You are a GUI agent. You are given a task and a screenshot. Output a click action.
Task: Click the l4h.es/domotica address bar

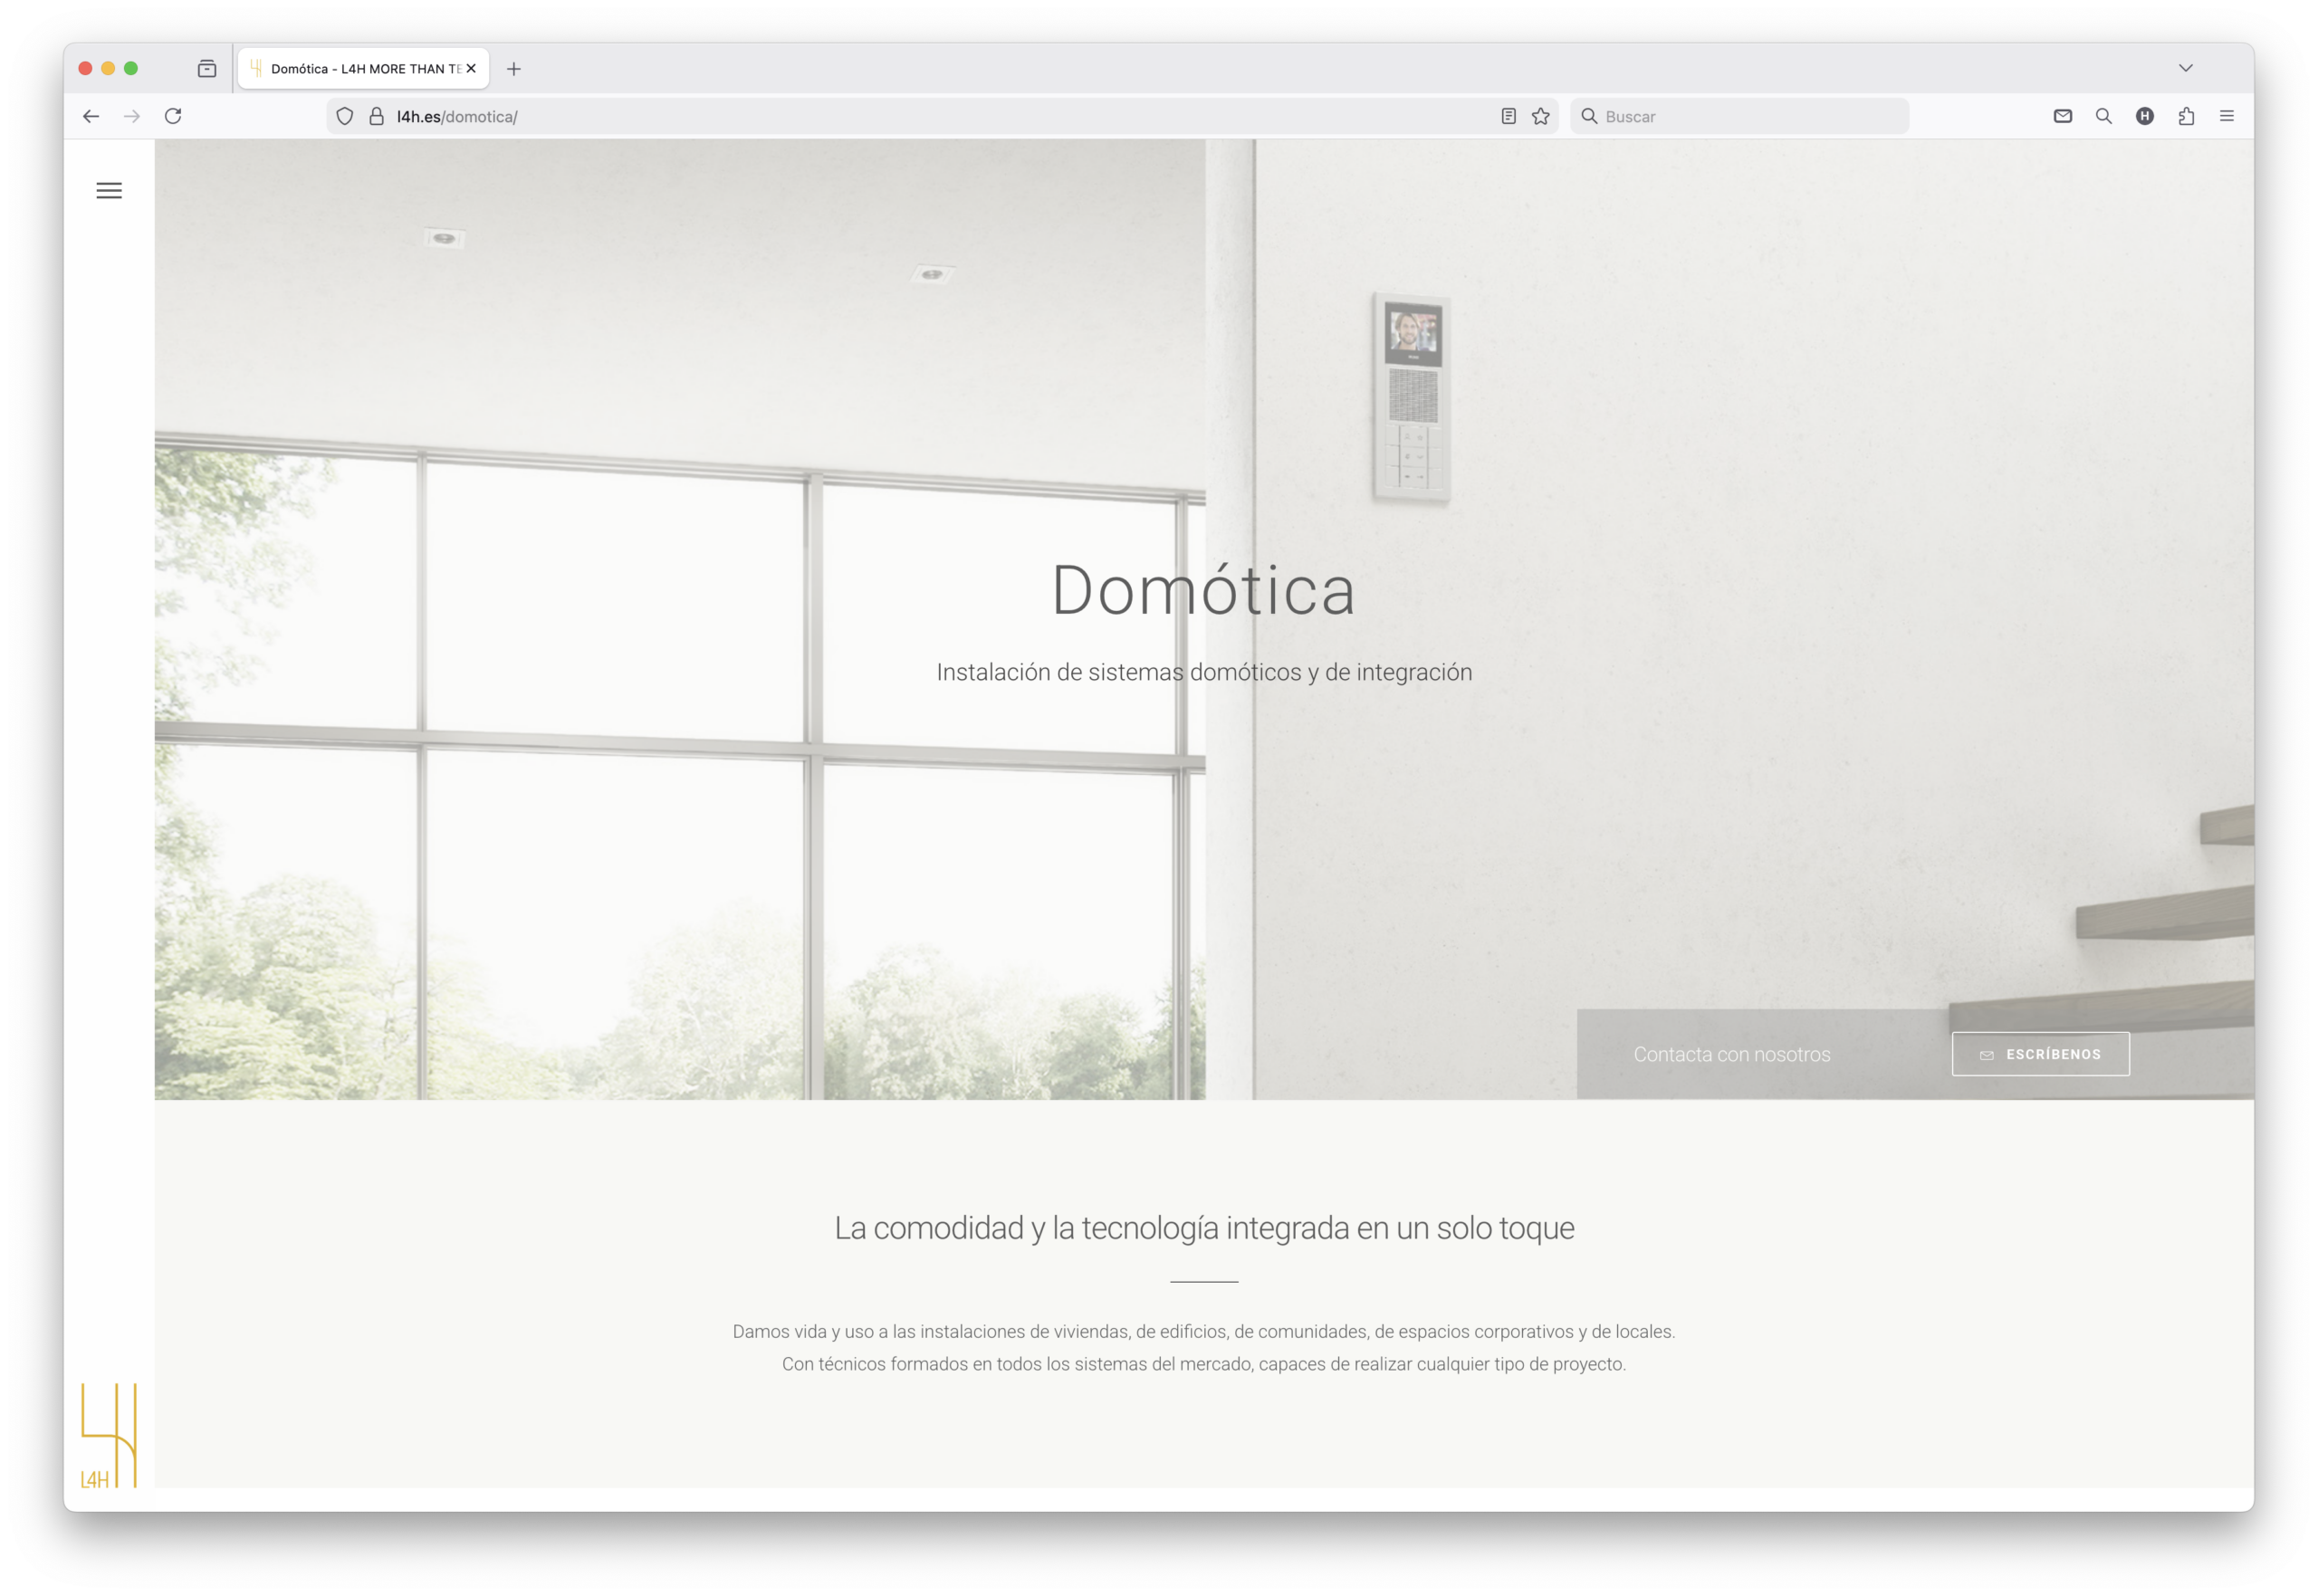pos(900,116)
